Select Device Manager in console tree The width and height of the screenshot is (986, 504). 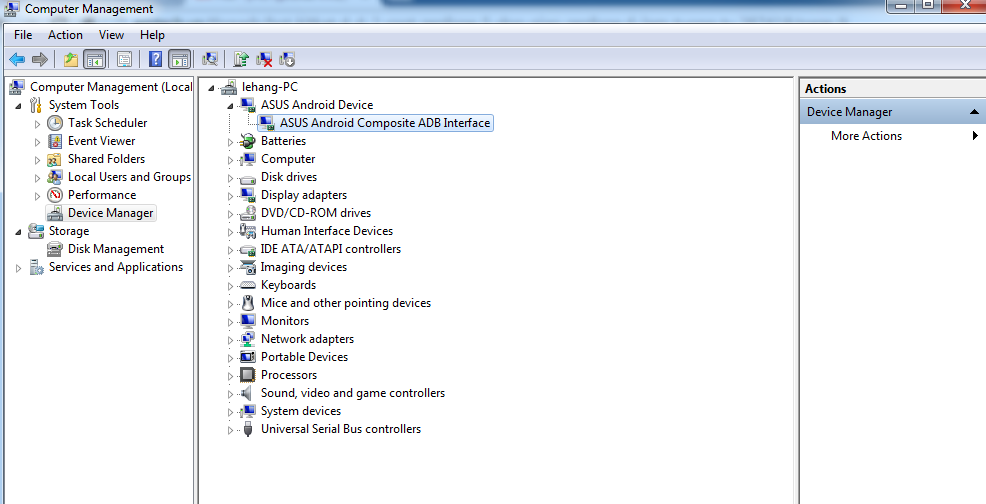point(110,213)
